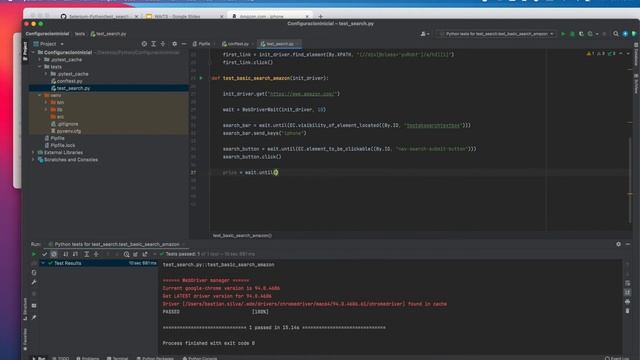The height and width of the screenshot is (360, 640).
Task: Open the Python Packages tool button
Action: pos(155,358)
